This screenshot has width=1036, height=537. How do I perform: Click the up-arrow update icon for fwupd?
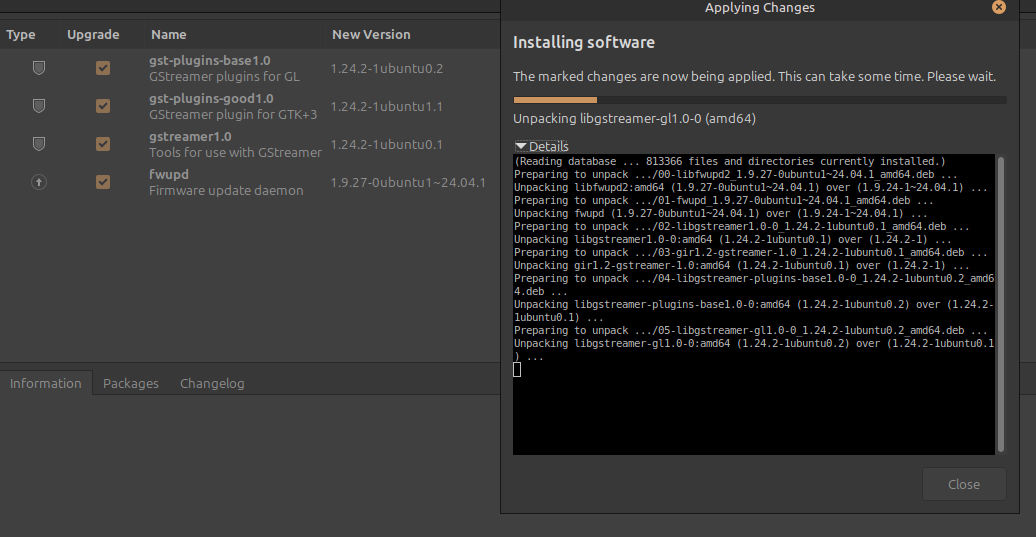39,182
